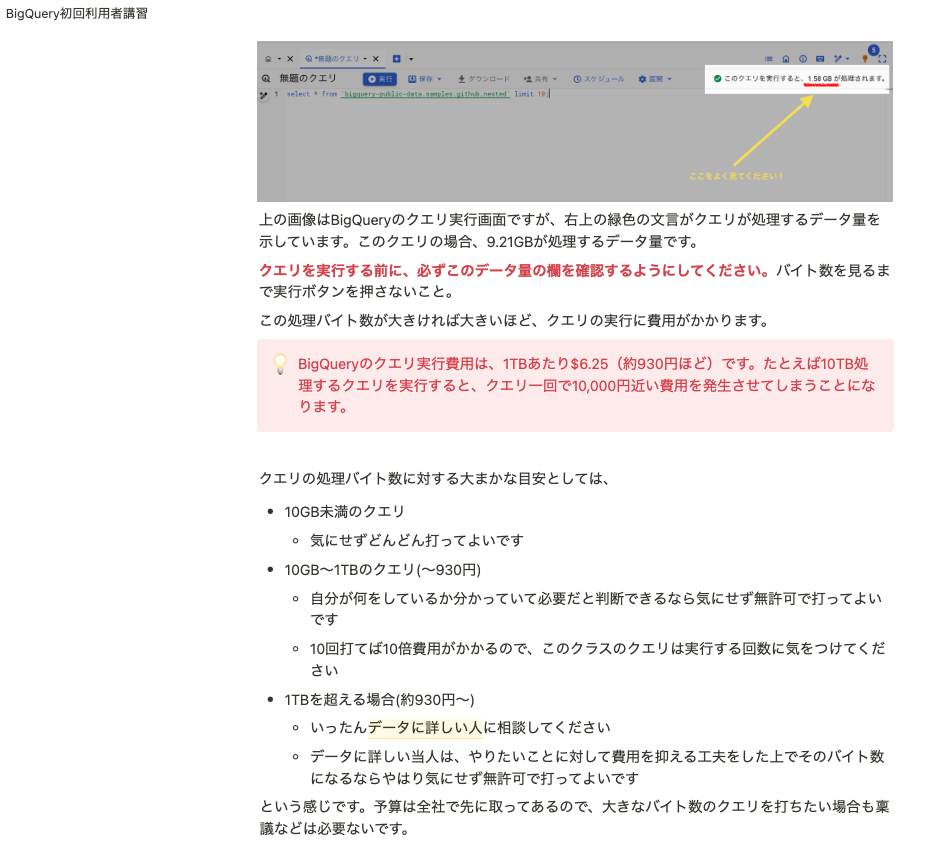The image size is (950, 850).
Task: Click the 展開 gear button
Action: point(651,79)
